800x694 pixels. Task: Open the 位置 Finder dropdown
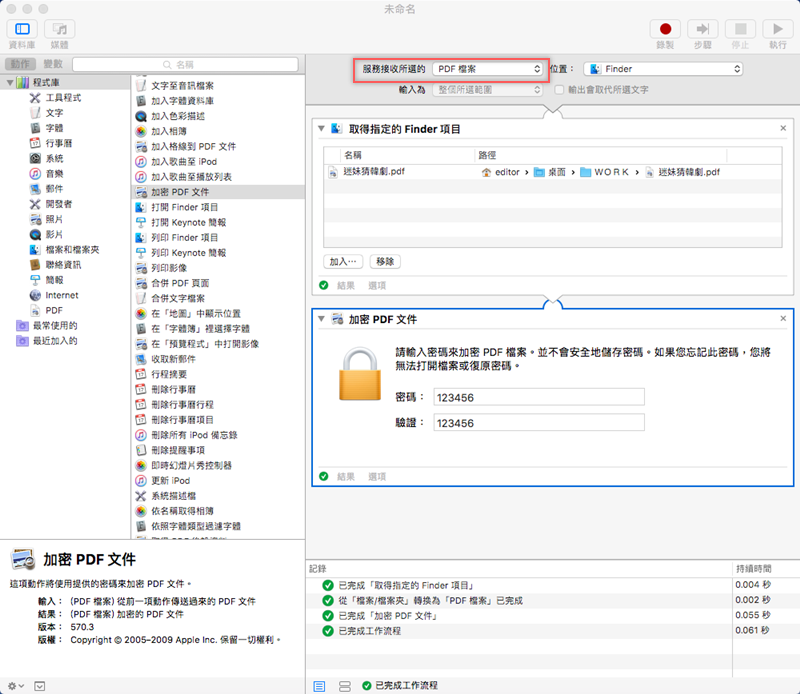pos(664,69)
